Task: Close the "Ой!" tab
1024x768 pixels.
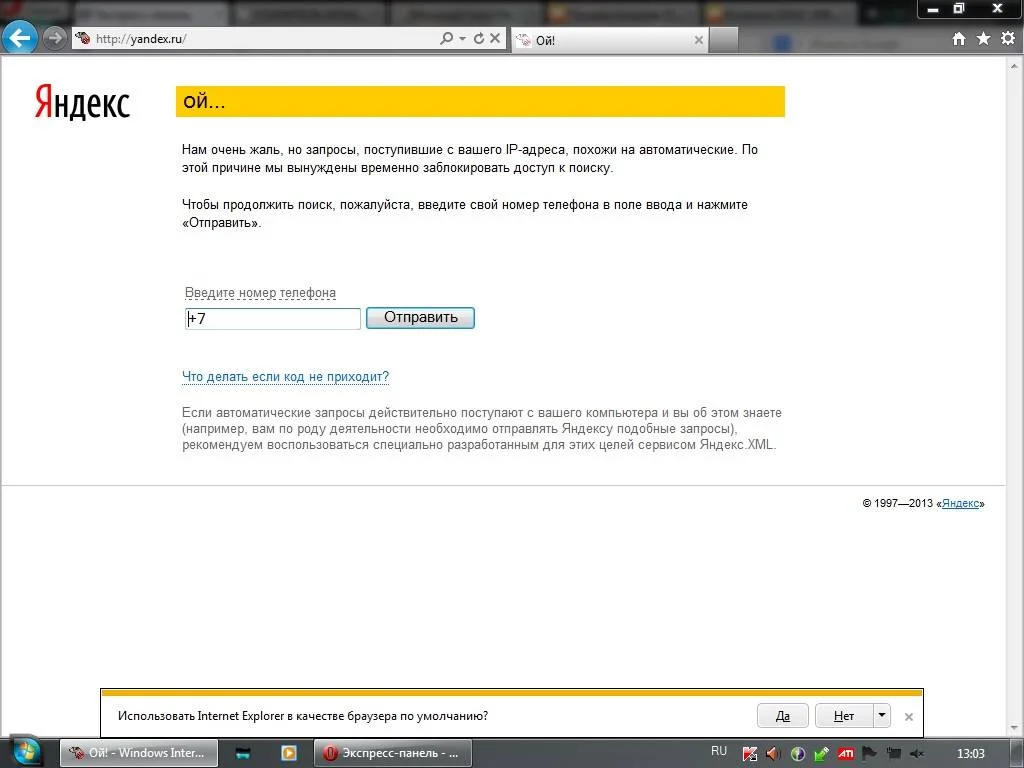Action: [699, 40]
